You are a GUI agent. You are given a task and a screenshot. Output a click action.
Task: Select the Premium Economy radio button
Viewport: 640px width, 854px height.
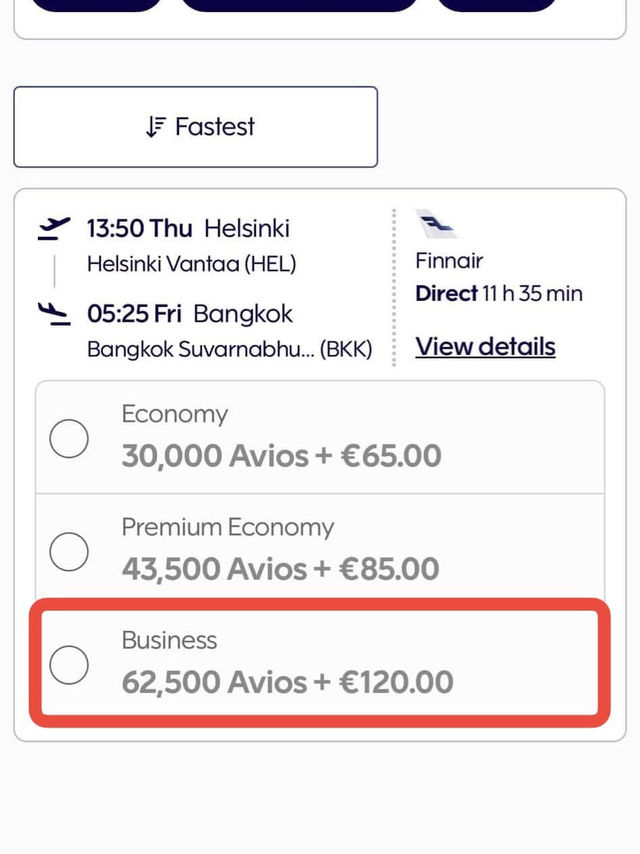(69, 552)
